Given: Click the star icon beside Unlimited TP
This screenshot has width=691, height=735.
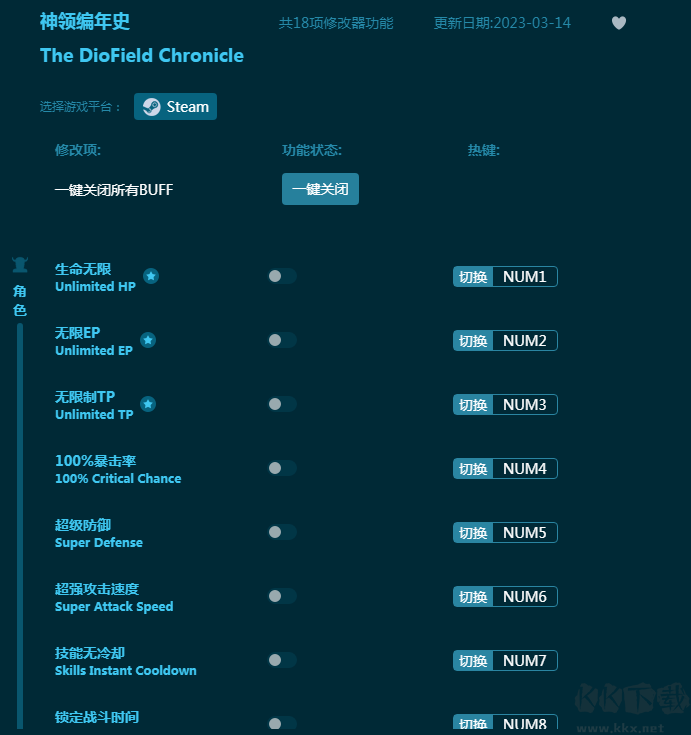Looking at the screenshot, I should tap(148, 404).
